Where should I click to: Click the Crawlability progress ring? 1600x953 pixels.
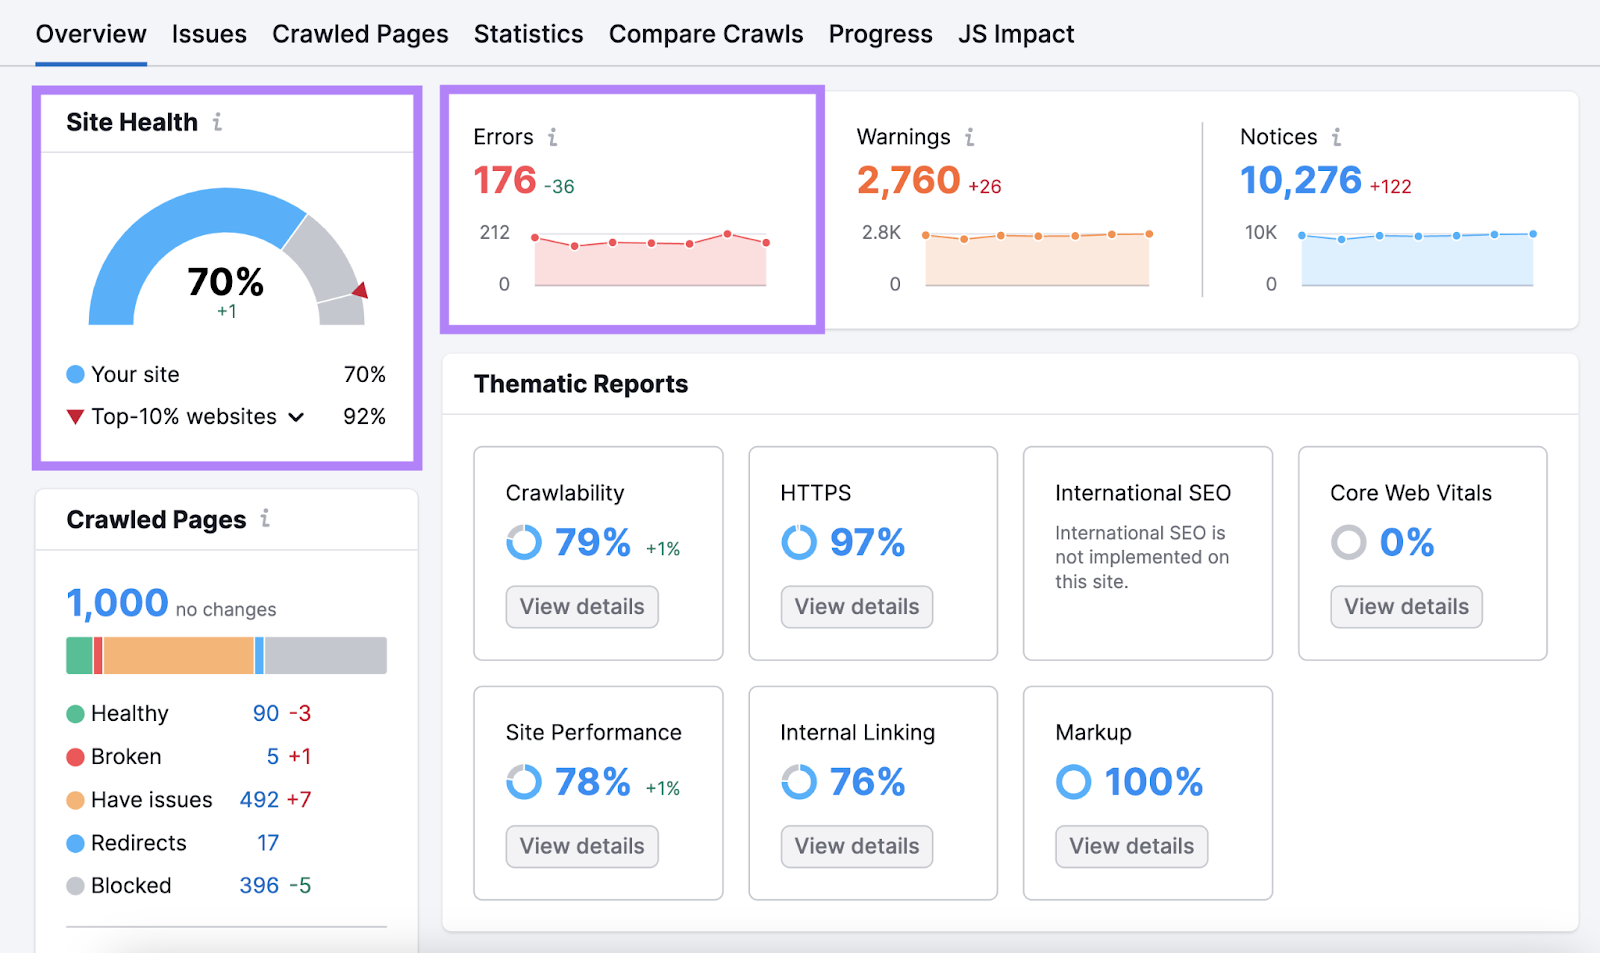click(x=524, y=542)
